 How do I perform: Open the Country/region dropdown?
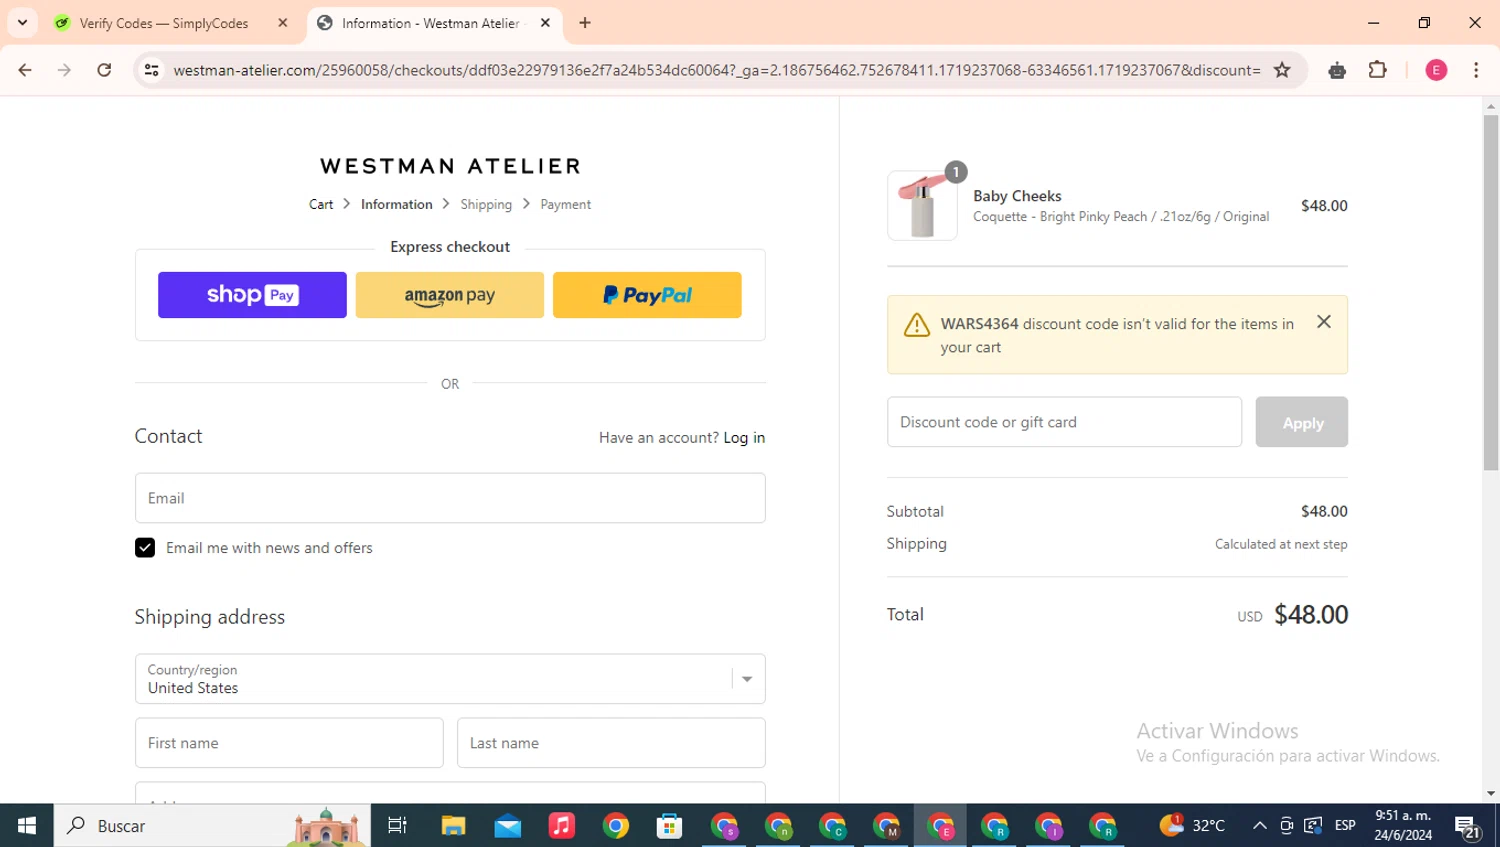[x=450, y=679]
